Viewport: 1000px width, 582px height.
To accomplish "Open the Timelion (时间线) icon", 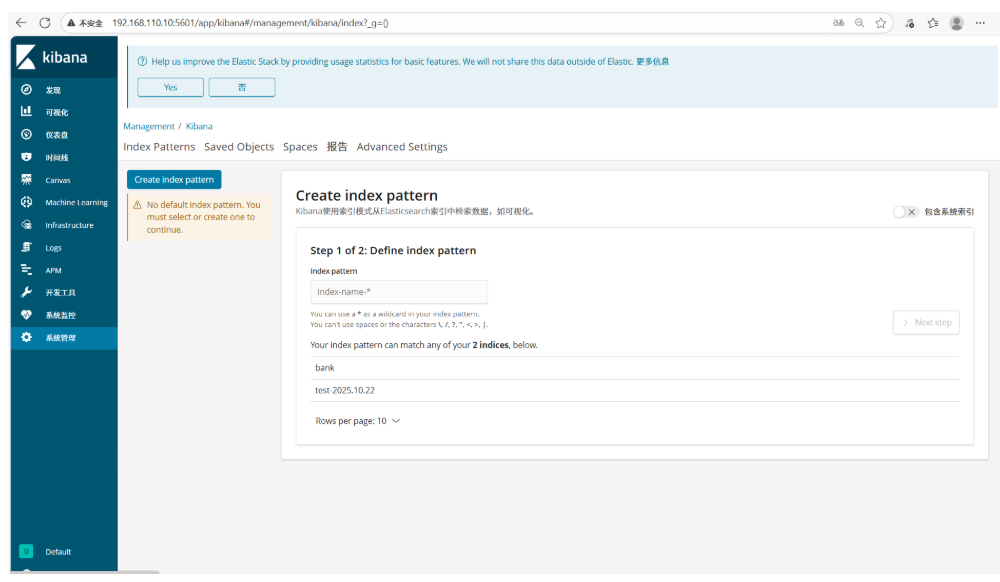I will [x=26, y=157].
